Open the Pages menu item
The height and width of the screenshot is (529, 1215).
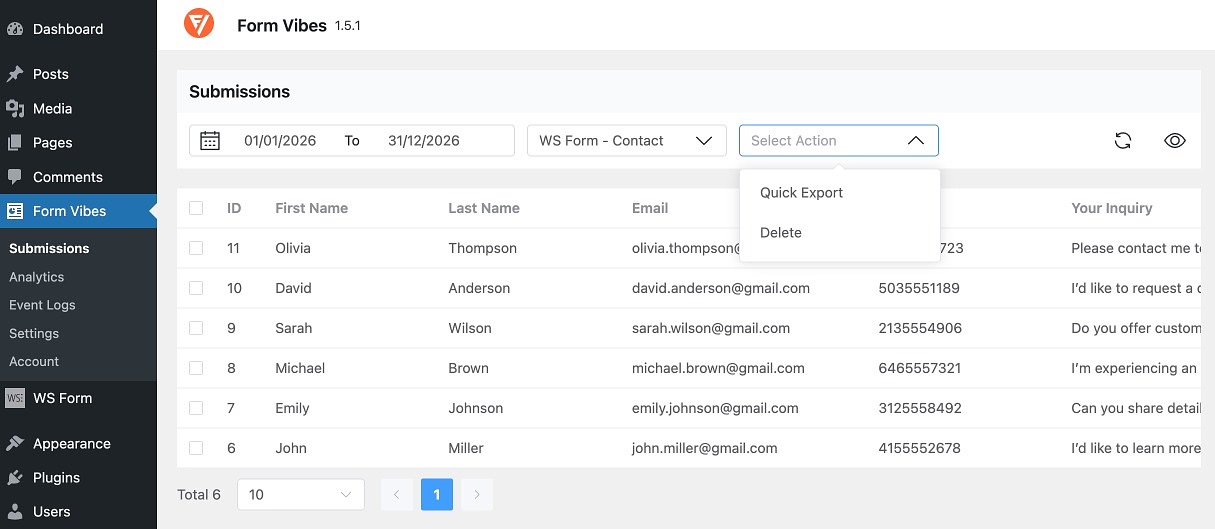point(78,142)
